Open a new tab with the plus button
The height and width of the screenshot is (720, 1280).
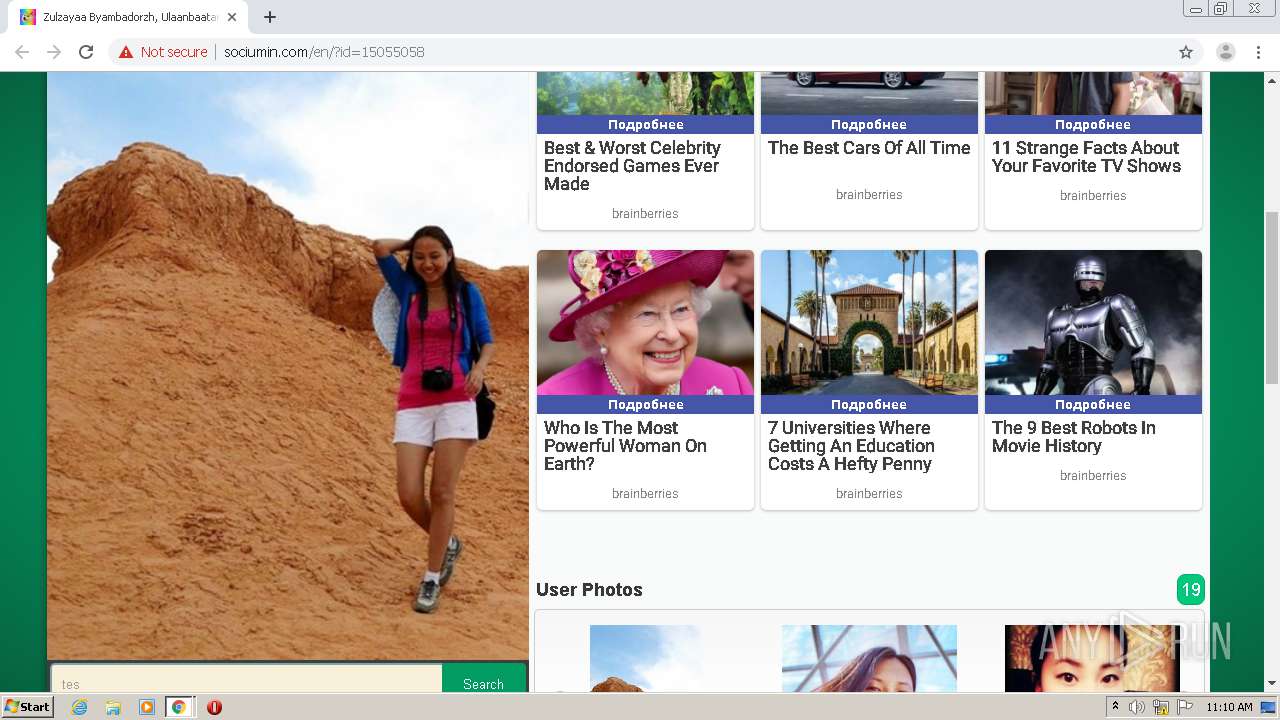click(x=270, y=17)
